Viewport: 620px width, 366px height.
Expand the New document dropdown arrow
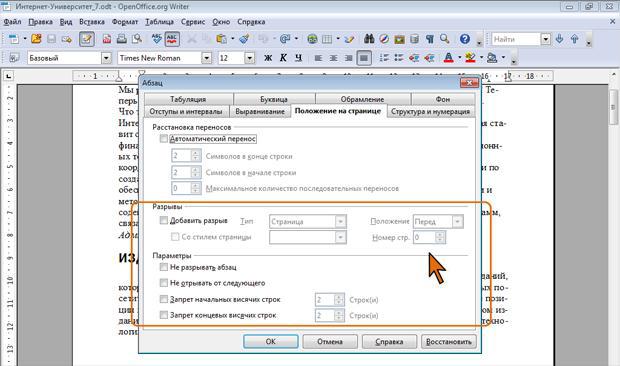tap(25, 39)
